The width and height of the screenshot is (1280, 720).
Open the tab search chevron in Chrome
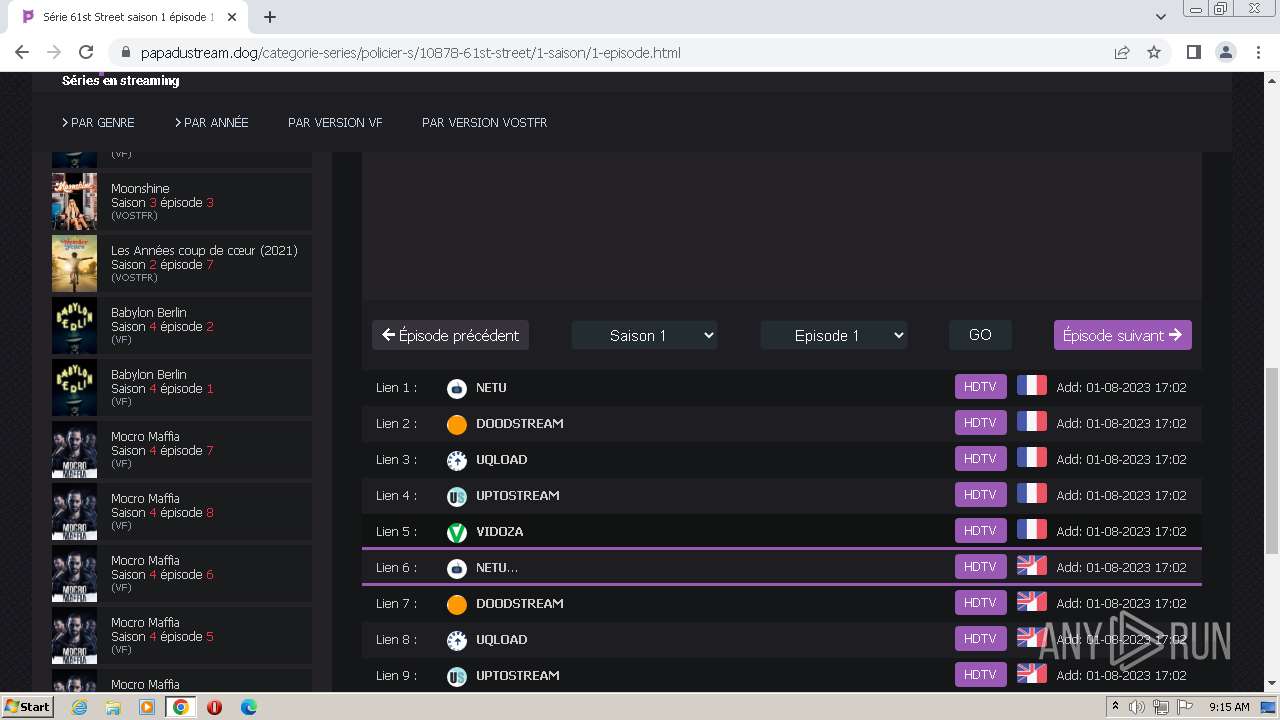(x=1160, y=16)
